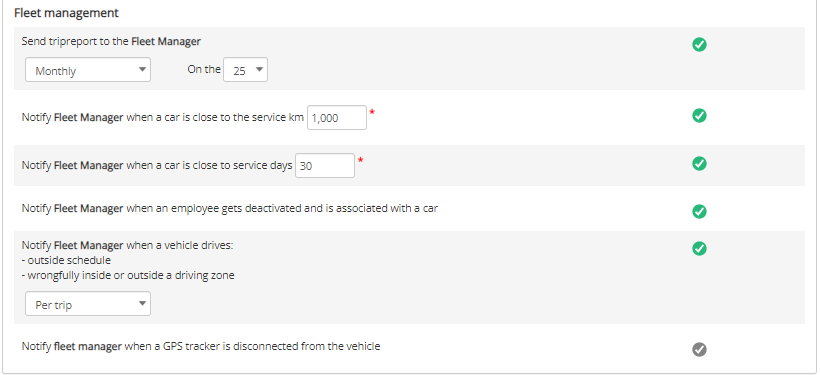Open the day 25 dropdown
The height and width of the screenshot is (375, 820).
245,70
